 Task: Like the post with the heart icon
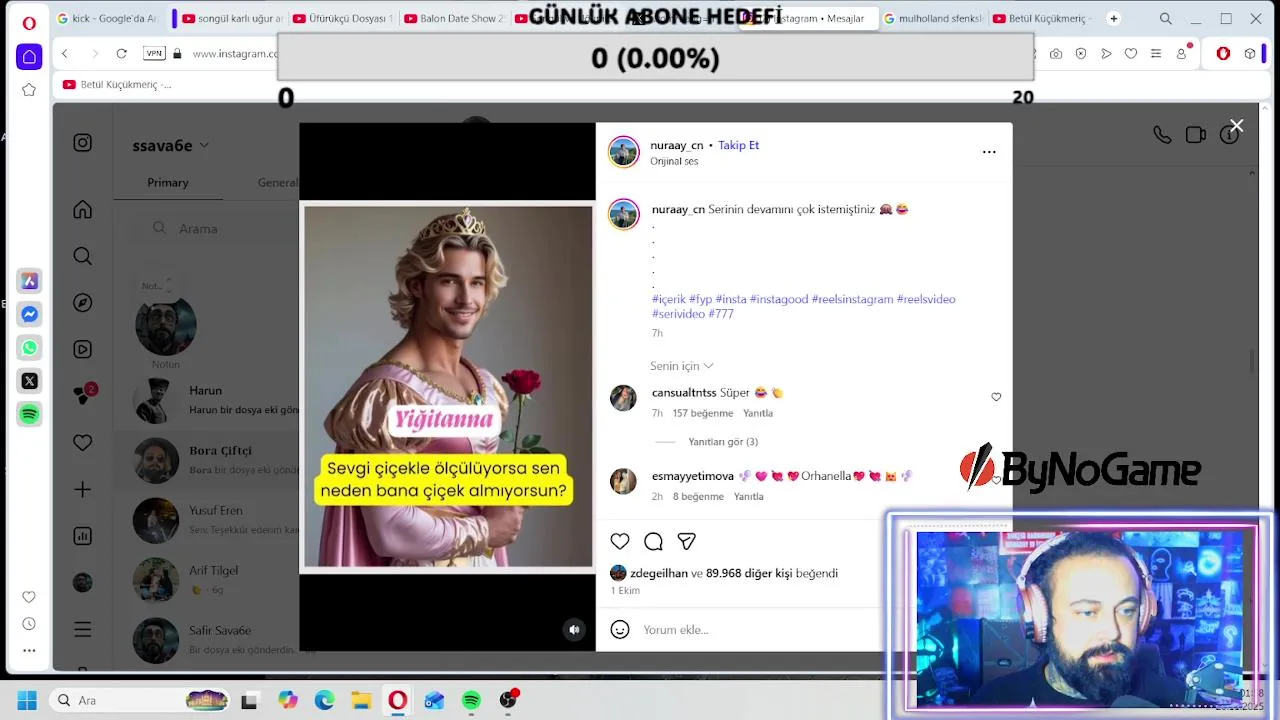click(620, 541)
